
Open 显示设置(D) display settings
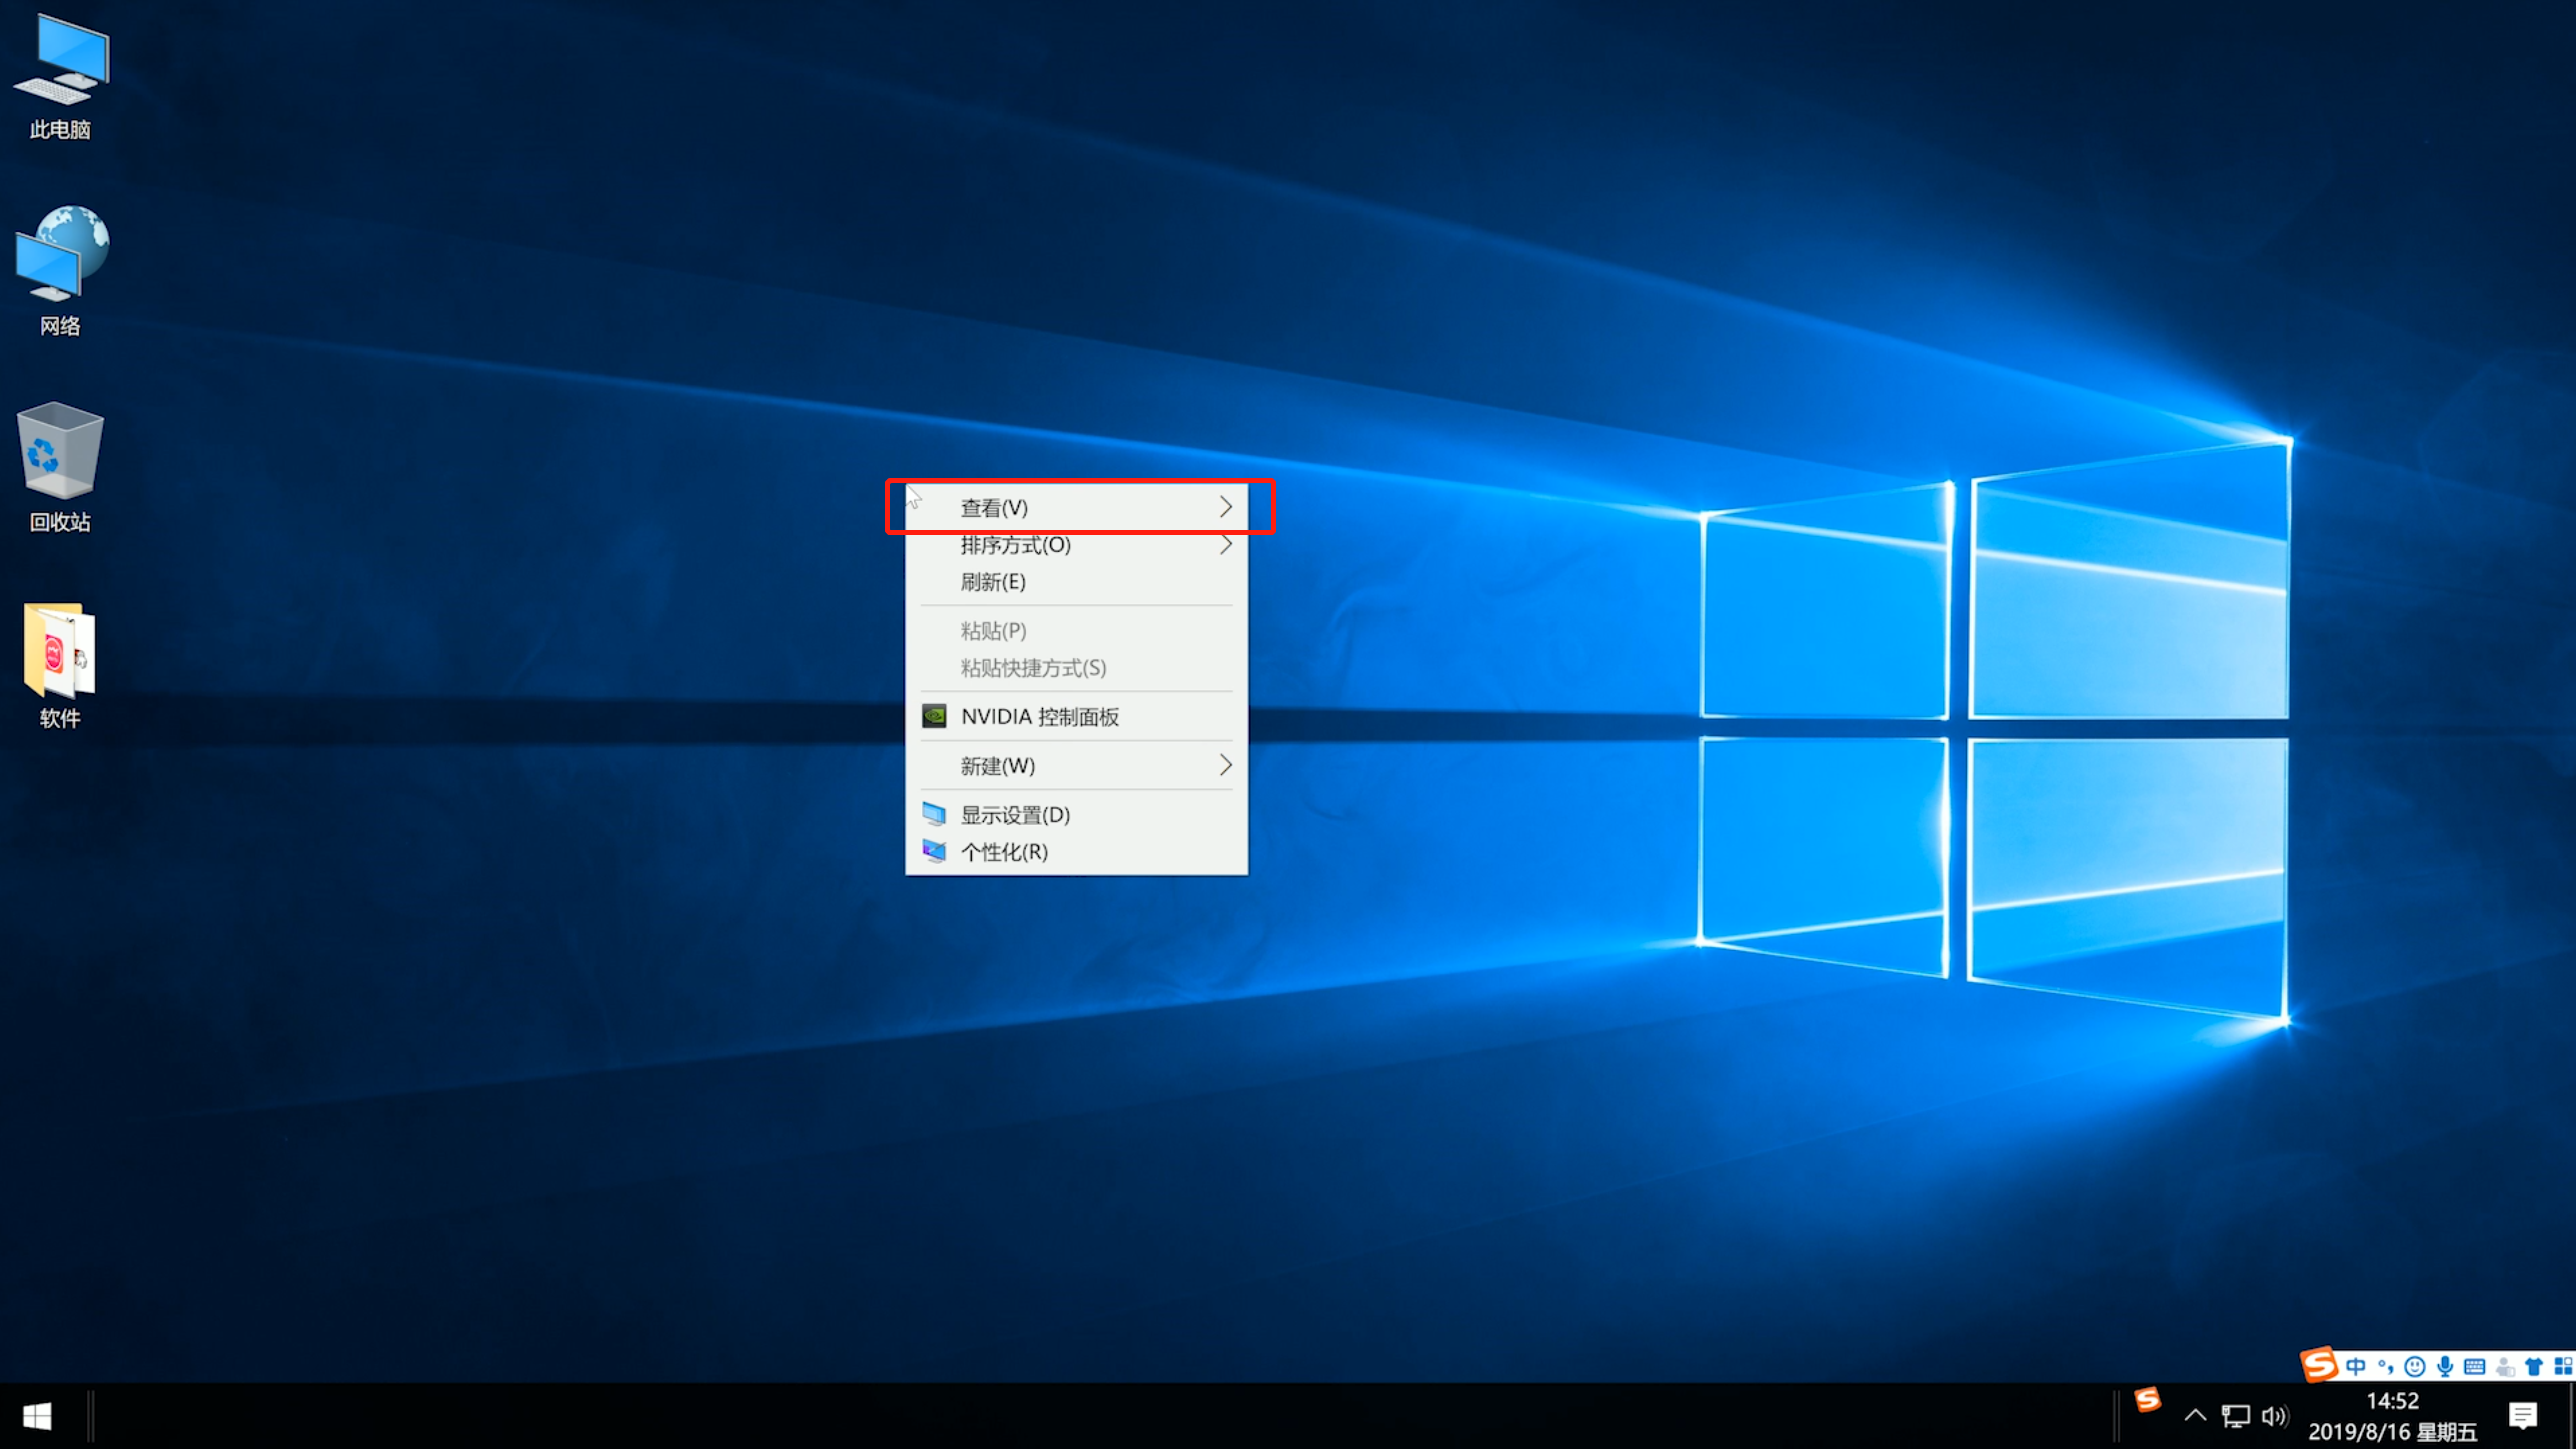pos(1077,815)
